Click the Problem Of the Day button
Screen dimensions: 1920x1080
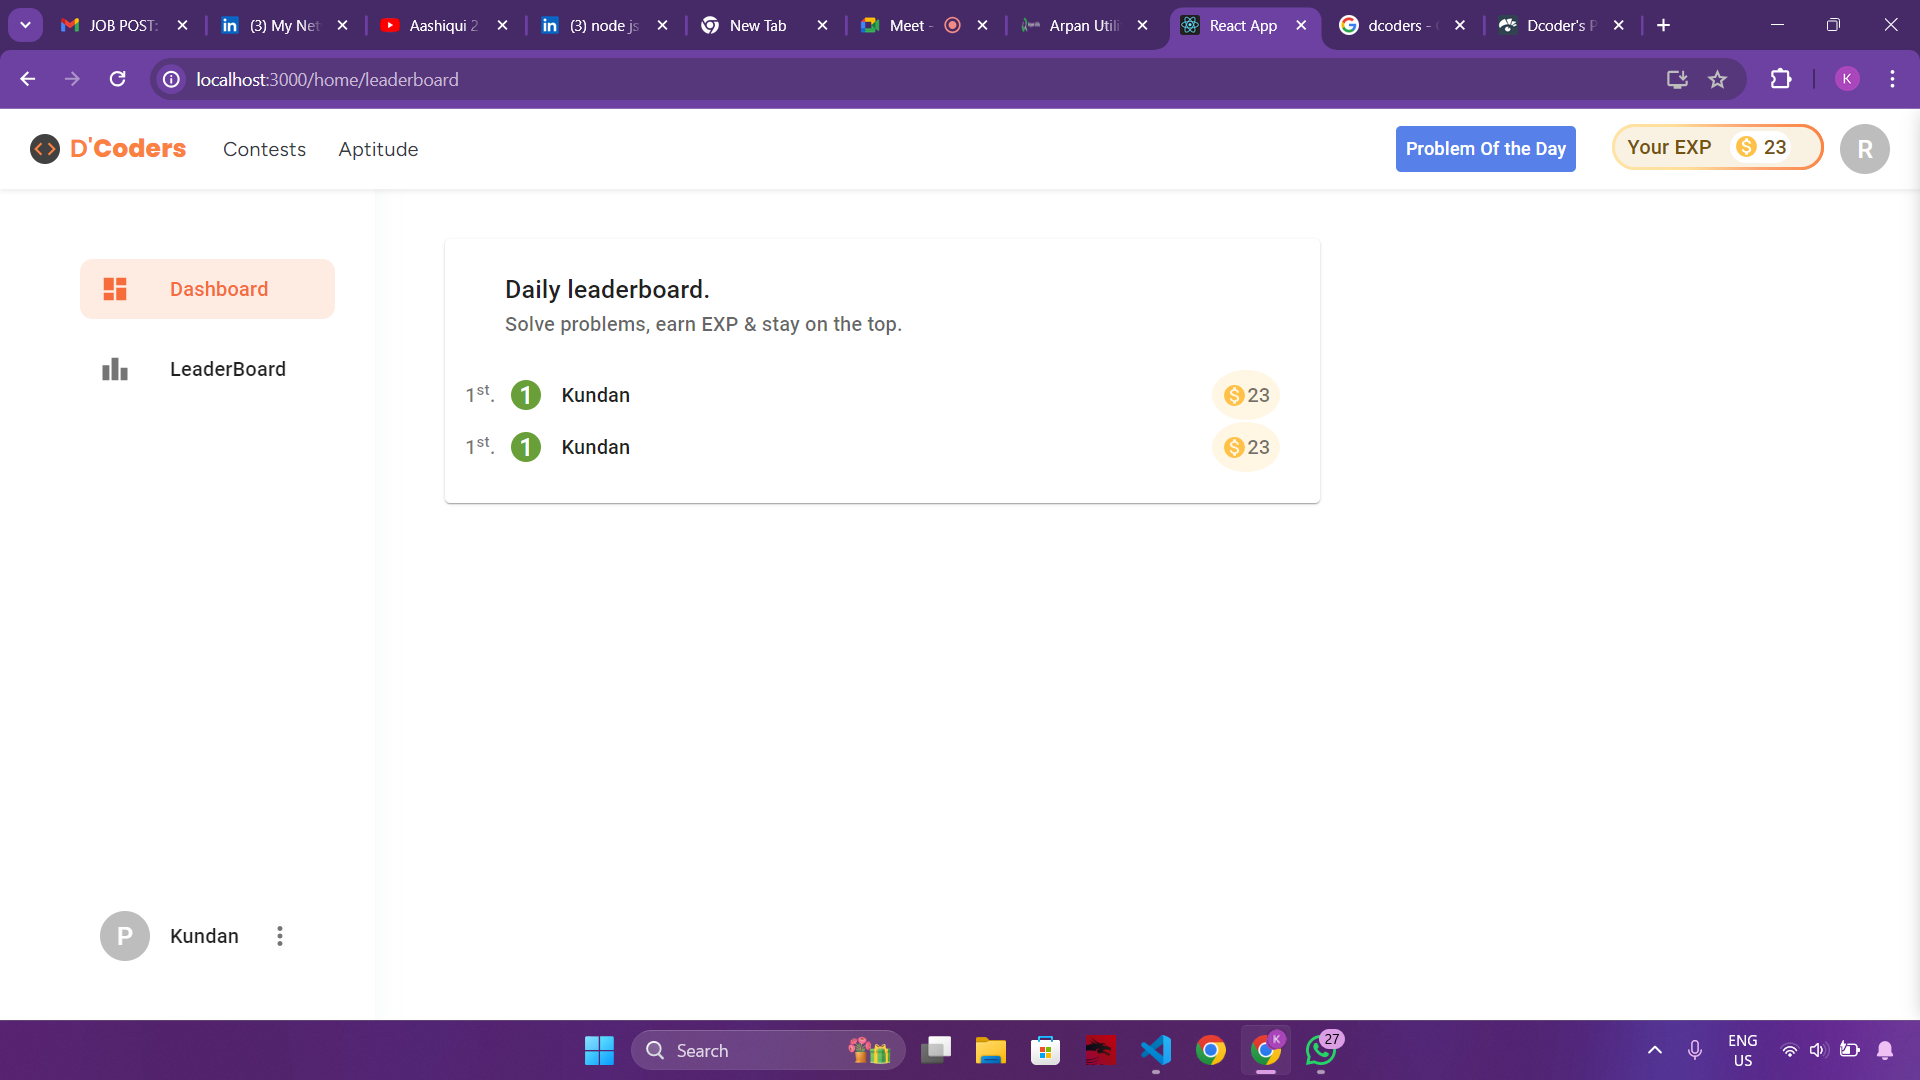[1485, 149]
